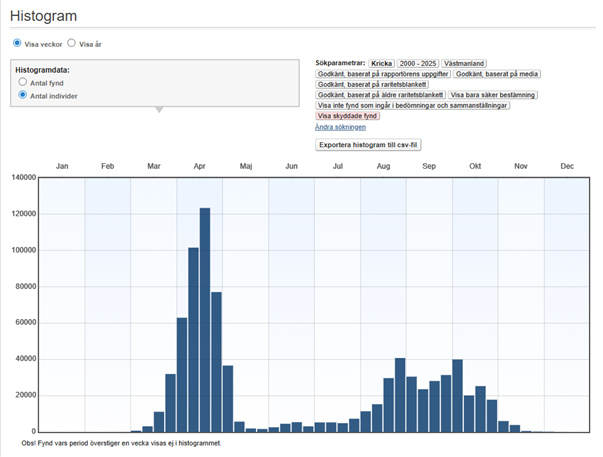Select the 'Västmanland' region tag
This screenshot has height=457, width=603.
pyautogui.click(x=464, y=63)
